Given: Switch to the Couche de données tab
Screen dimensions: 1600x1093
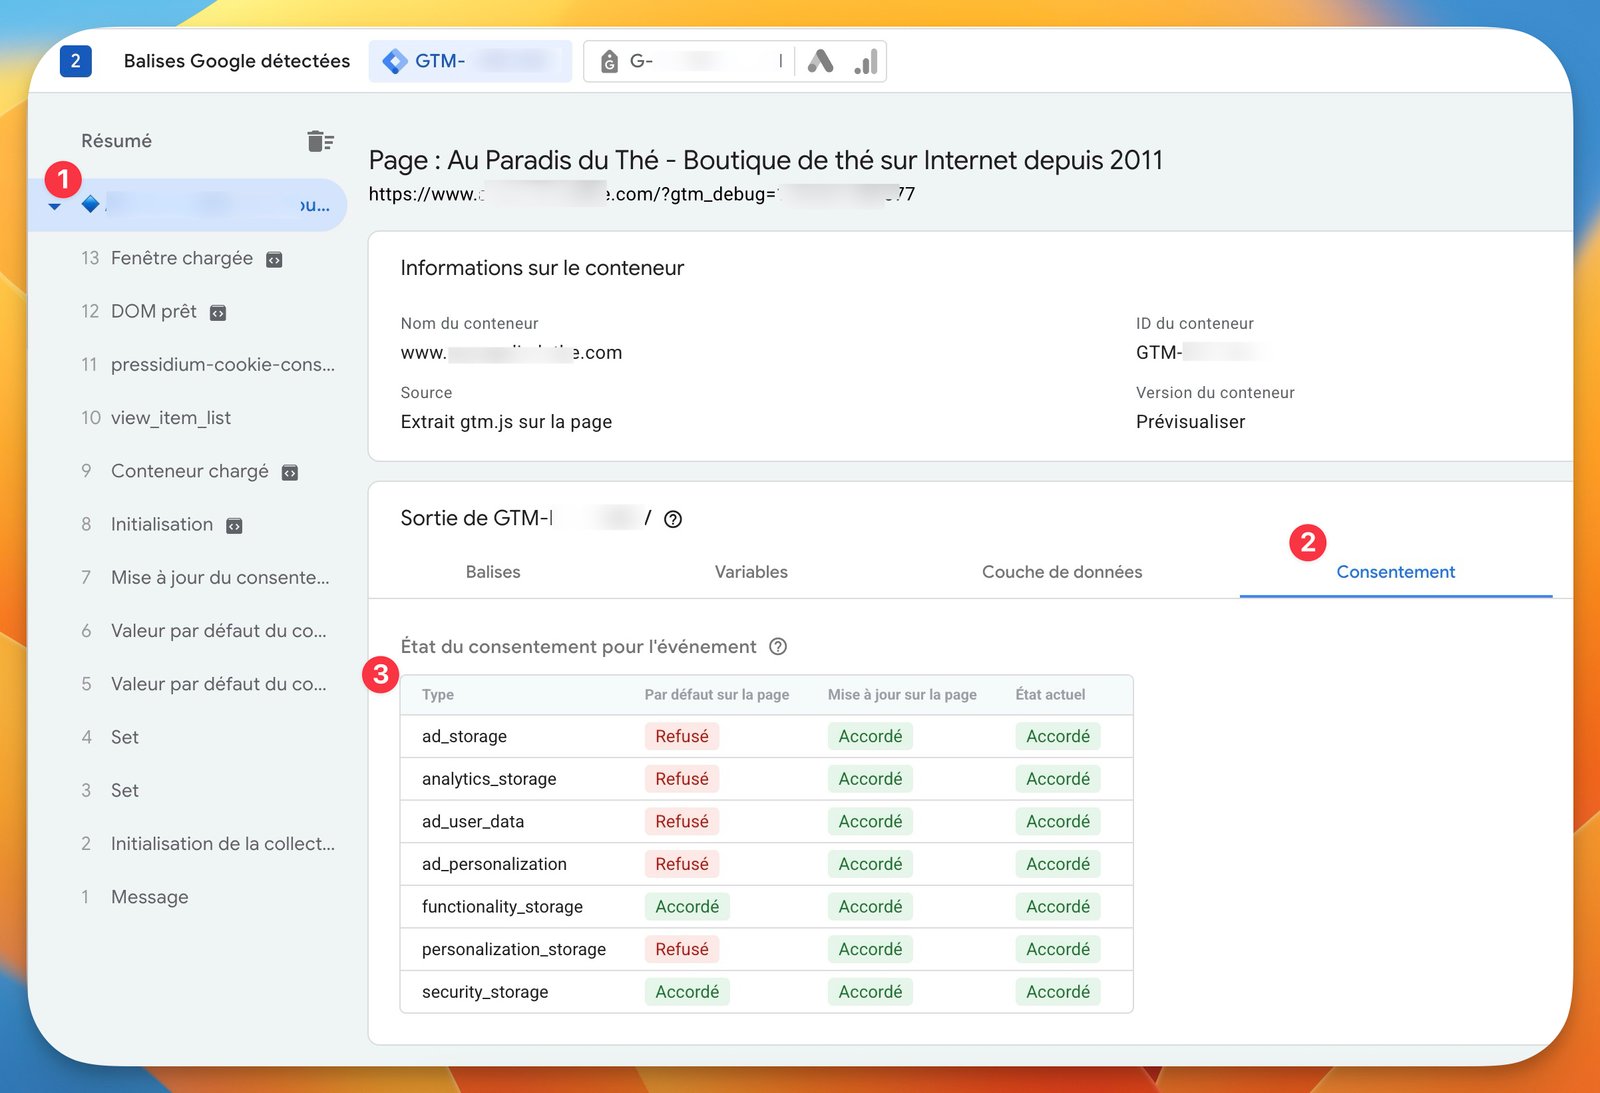Looking at the screenshot, I should pos(1062,572).
